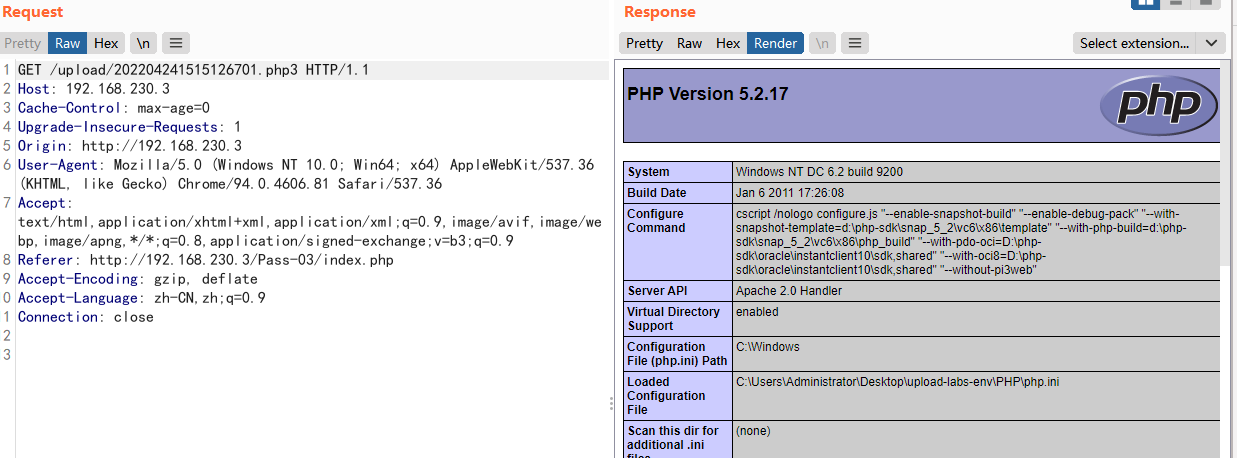Click the Origin: http://192.168.230.3 header line
The height and width of the screenshot is (458, 1237).
(129, 146)
